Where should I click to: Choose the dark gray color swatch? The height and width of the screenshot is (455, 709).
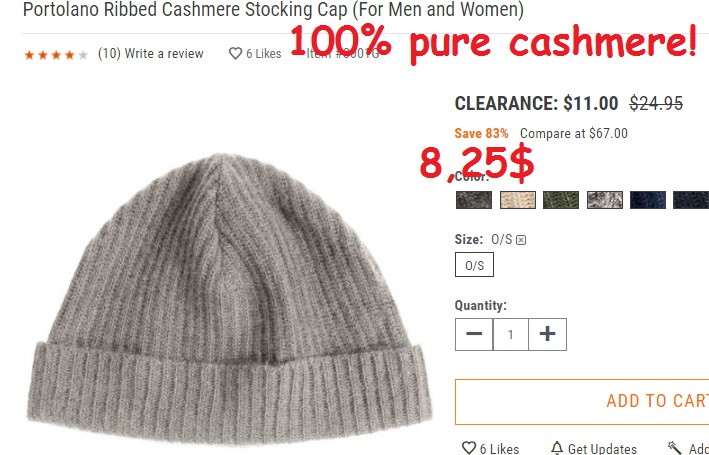(x=473, y=200)
